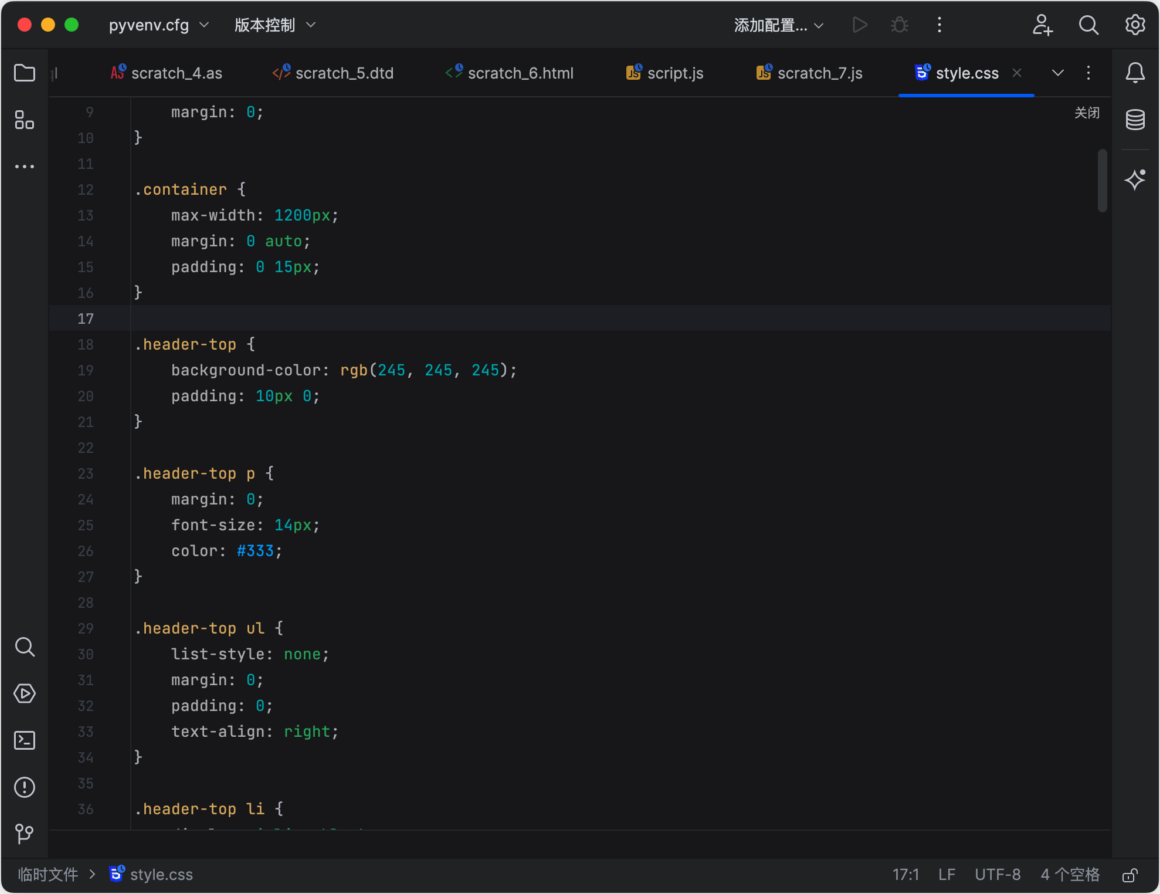This screenshot has width=1160, height=894.
Task: Click the Debug bug button
Action: (900, 25)
